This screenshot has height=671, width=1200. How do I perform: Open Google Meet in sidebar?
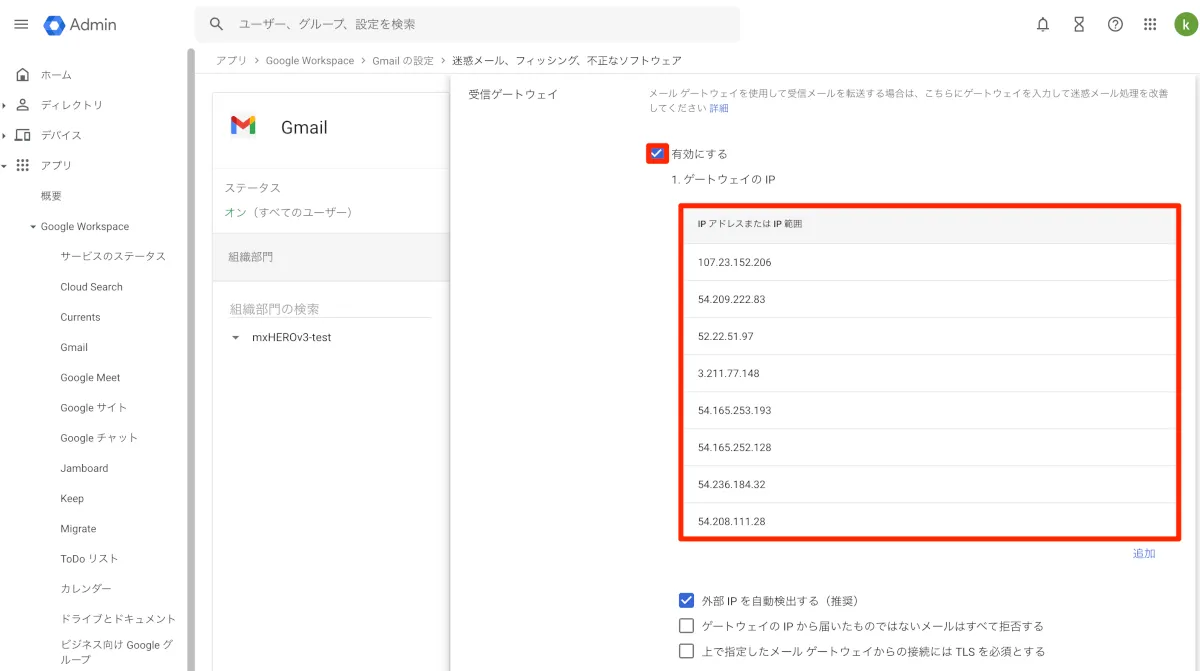(x=90, y=378)
